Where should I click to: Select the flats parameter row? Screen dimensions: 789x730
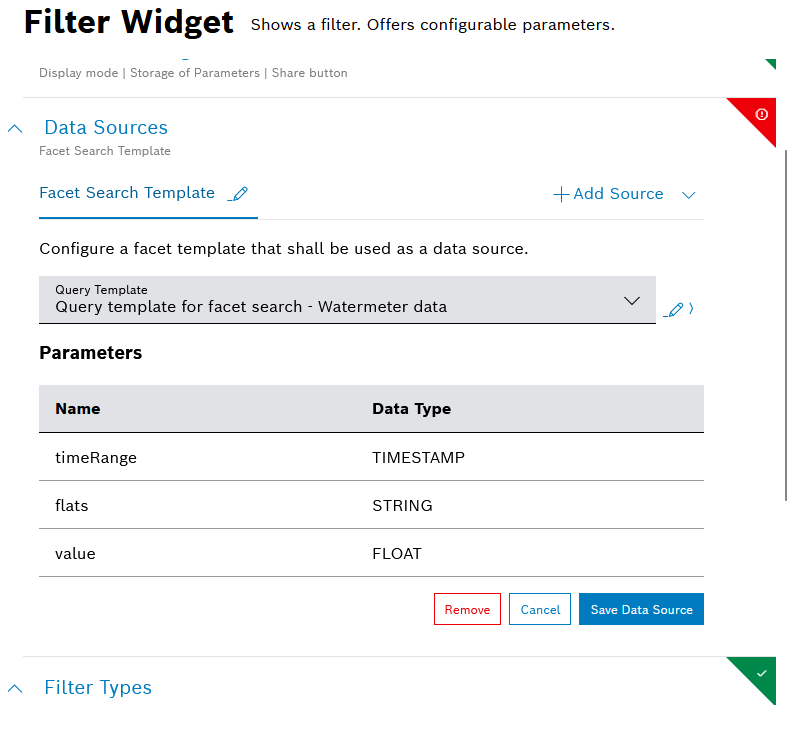[371, 505]
